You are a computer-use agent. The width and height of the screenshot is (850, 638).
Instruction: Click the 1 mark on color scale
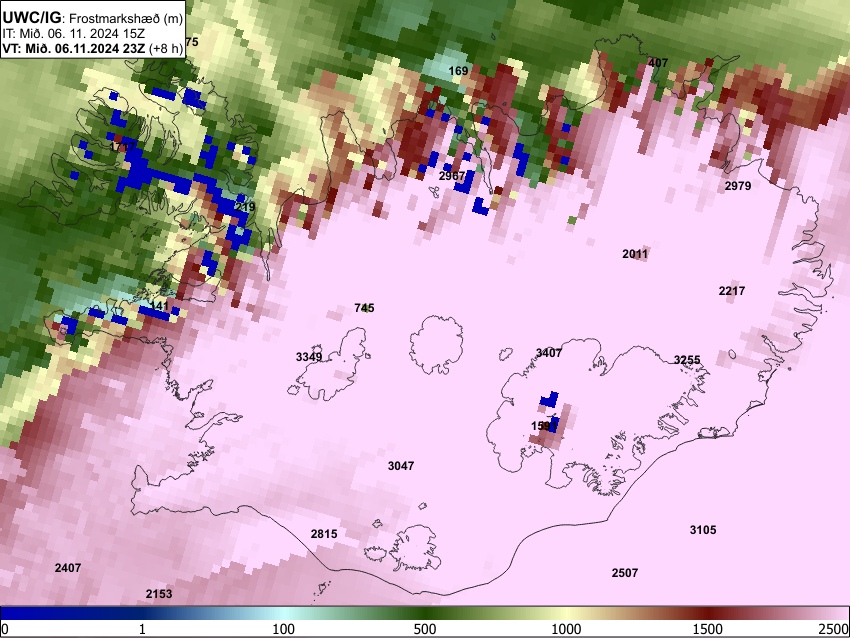point(142,629)
